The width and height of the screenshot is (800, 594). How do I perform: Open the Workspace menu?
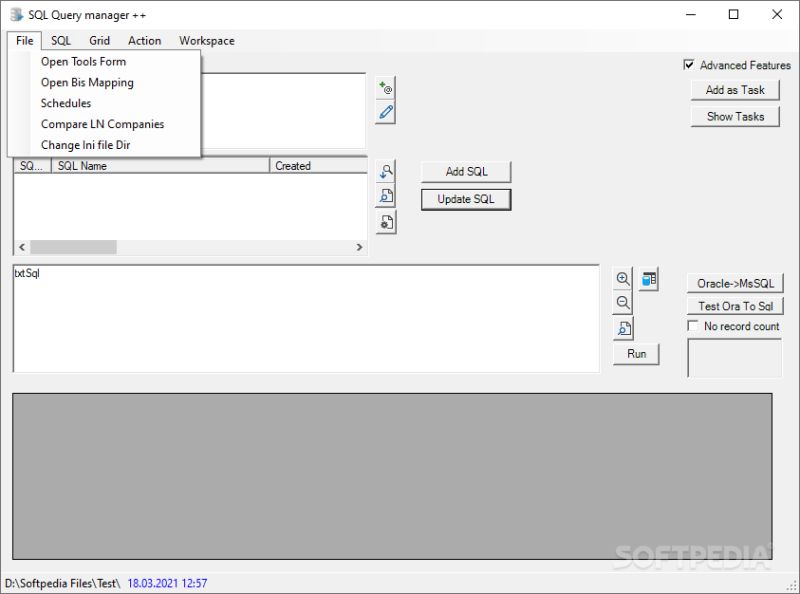pyautogui.click(x=206, y=40)
